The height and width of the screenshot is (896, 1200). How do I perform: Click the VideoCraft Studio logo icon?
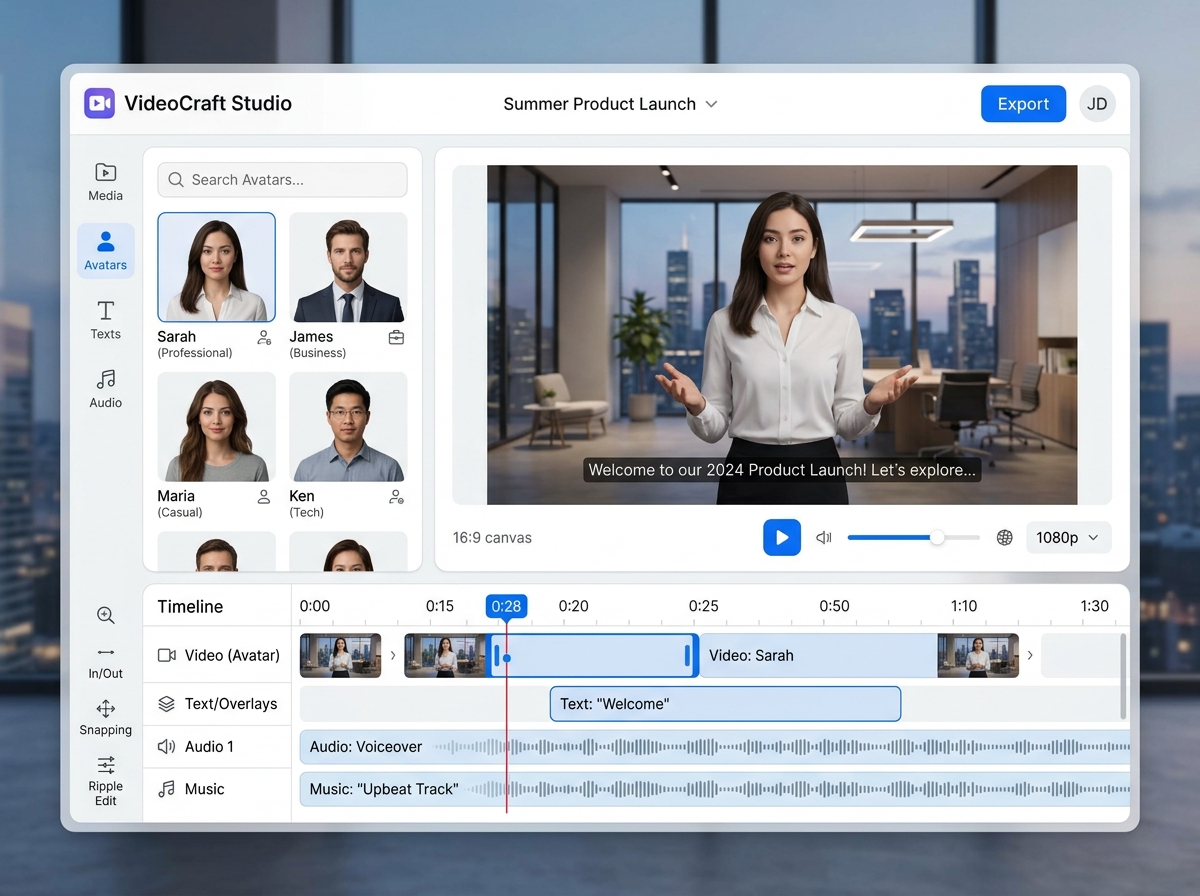tap(99, 104)
